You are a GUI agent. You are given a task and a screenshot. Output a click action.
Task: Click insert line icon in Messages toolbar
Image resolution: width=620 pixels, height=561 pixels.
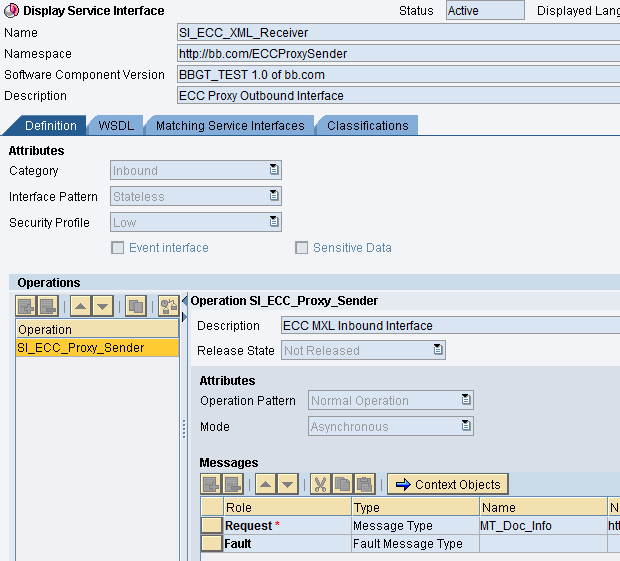point(211,484)
